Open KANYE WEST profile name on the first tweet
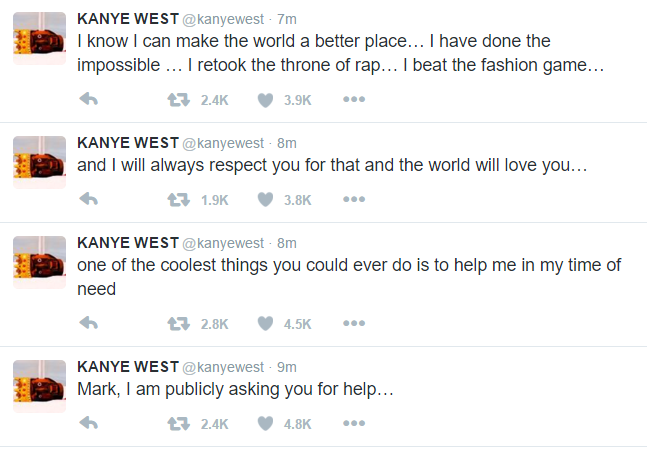This screenshot has height=451, width=647. coord(126,19)
